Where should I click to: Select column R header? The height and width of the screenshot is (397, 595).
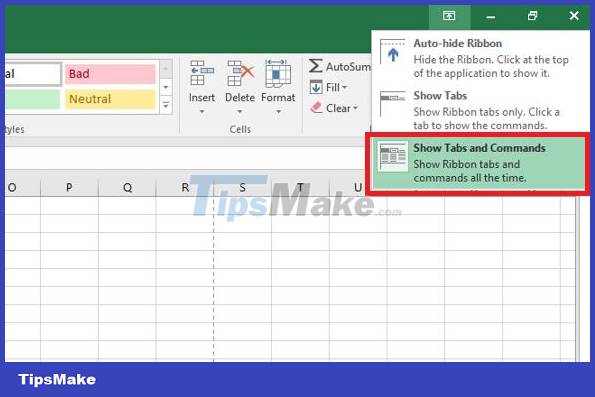pos(185,187)
